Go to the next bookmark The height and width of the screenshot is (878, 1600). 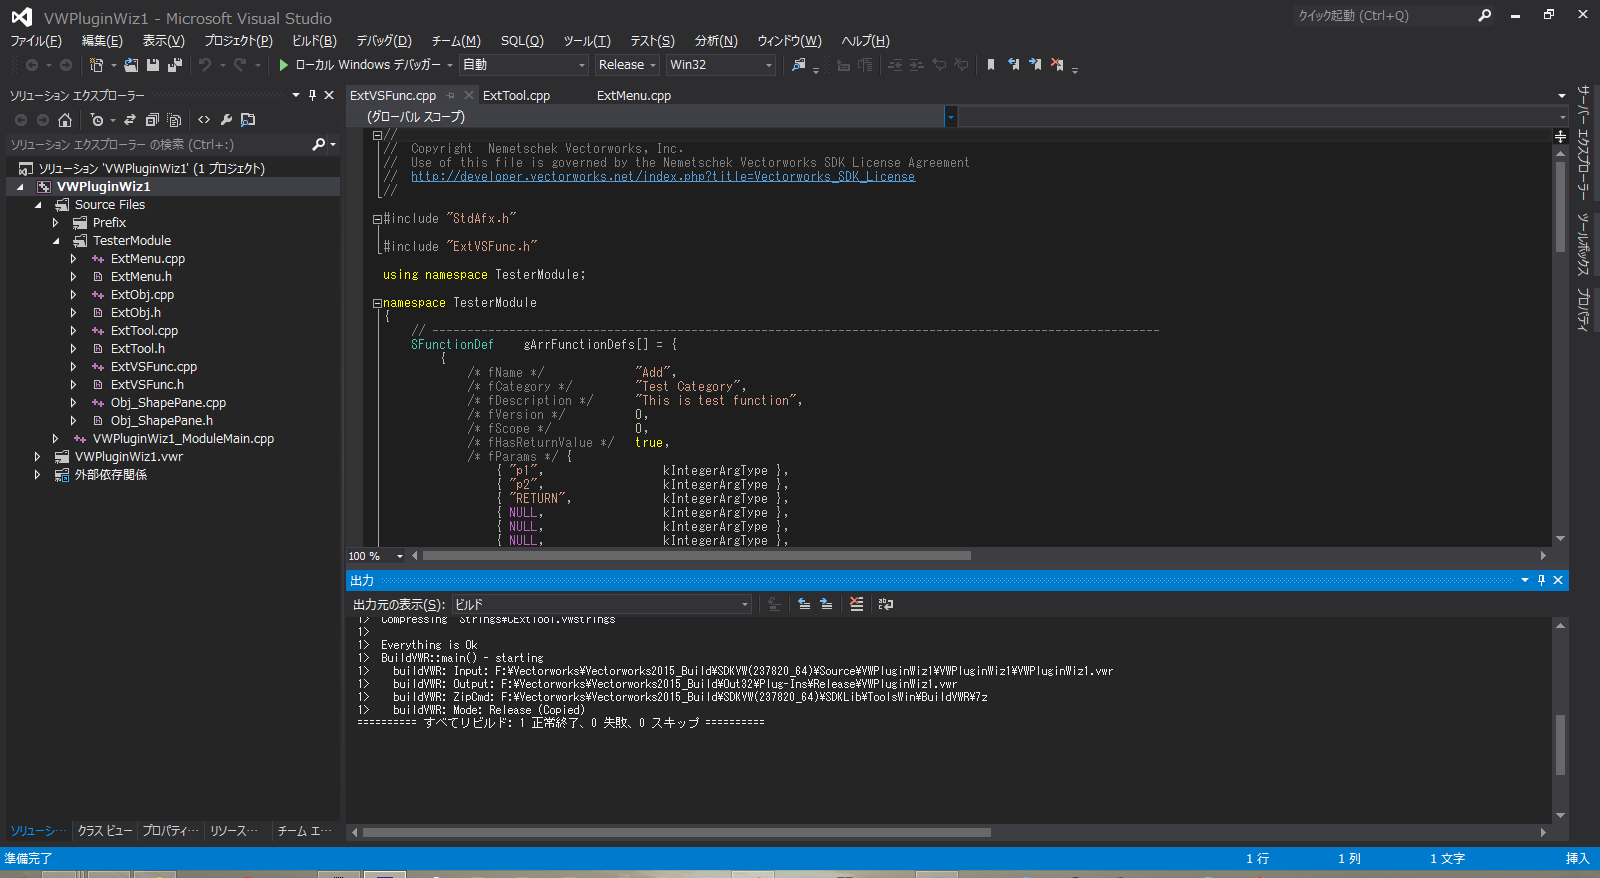coord(1035,65)
